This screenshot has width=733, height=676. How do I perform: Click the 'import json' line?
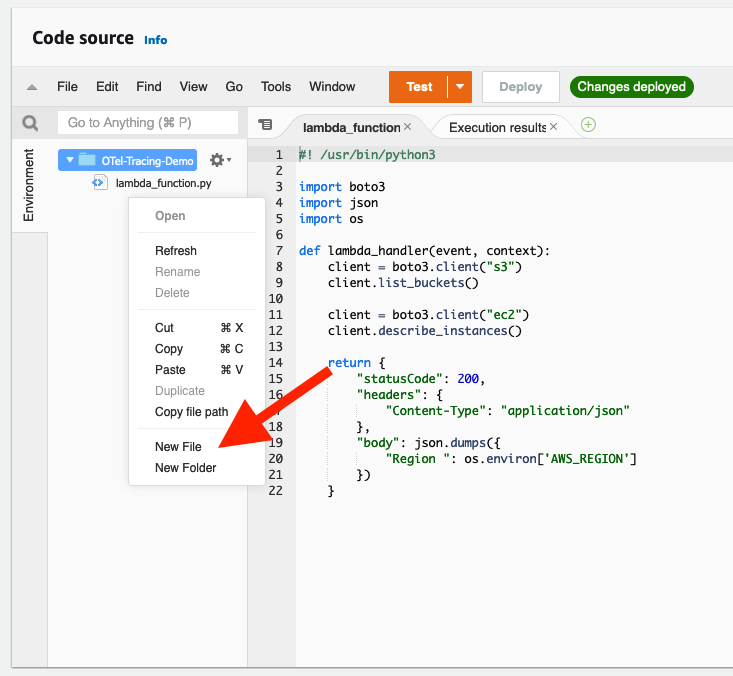pos(338,203)
